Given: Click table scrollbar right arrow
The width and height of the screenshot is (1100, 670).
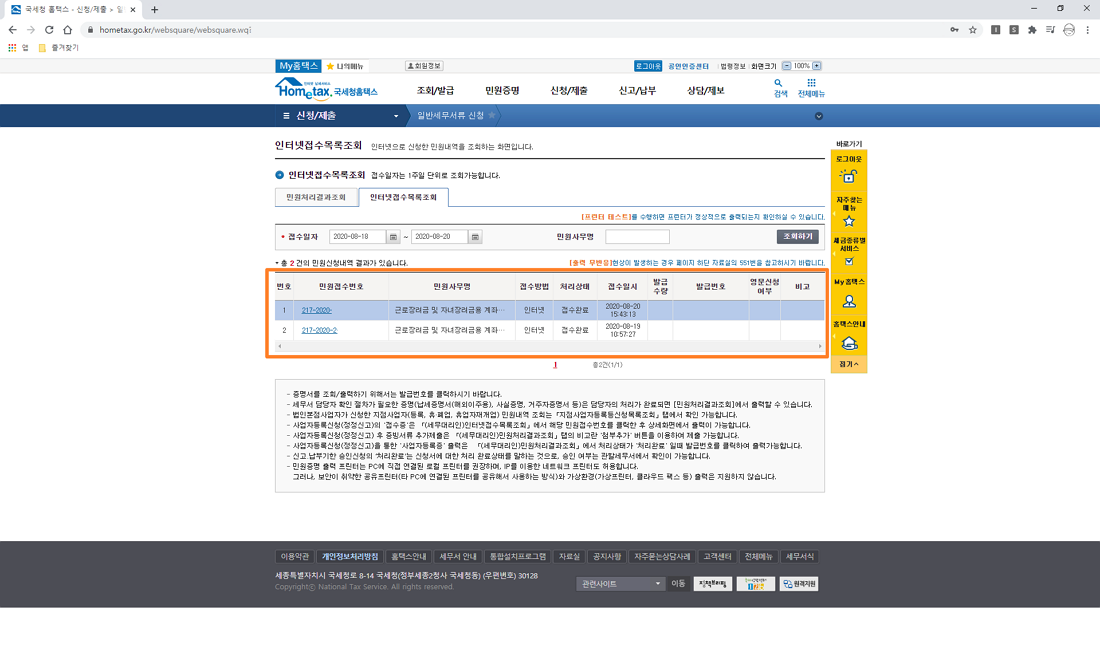Looking at the screenshot, I should tap(819, 346).
